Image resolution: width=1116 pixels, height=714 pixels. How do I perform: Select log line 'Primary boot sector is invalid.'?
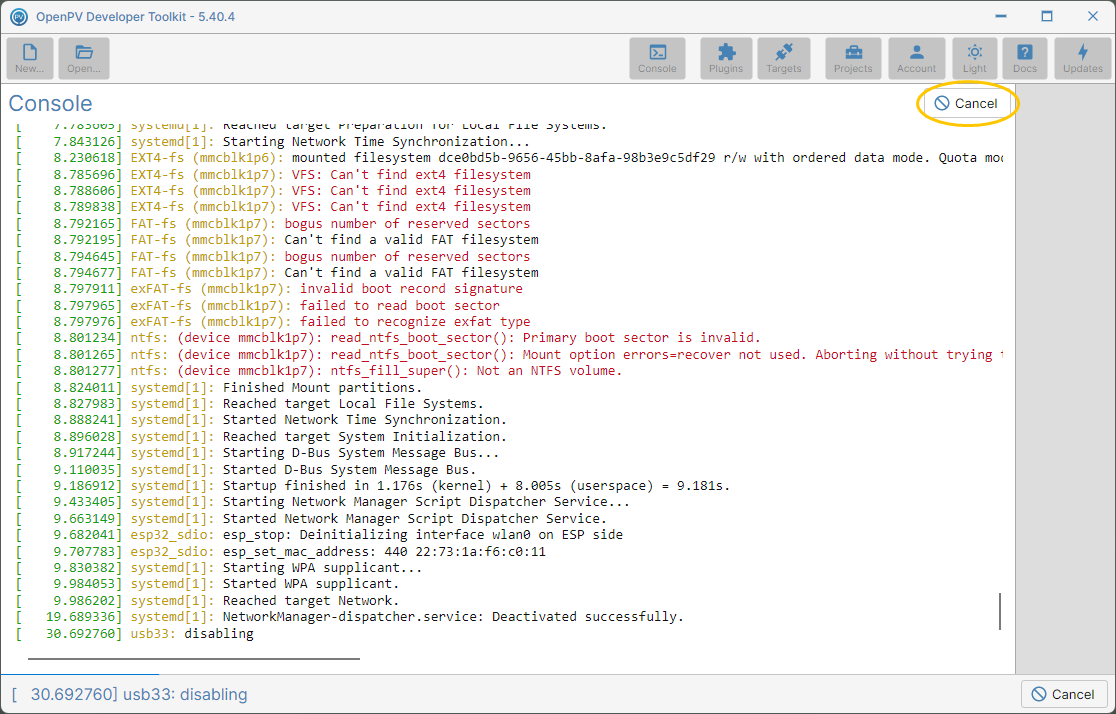coord(389,338)
